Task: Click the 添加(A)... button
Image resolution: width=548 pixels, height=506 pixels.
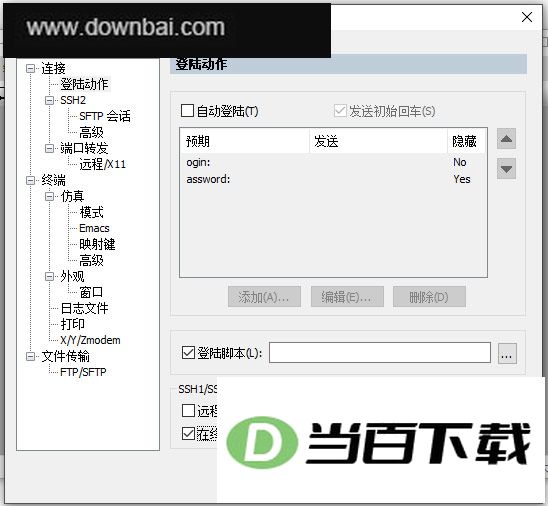Action: click(264, 297)
